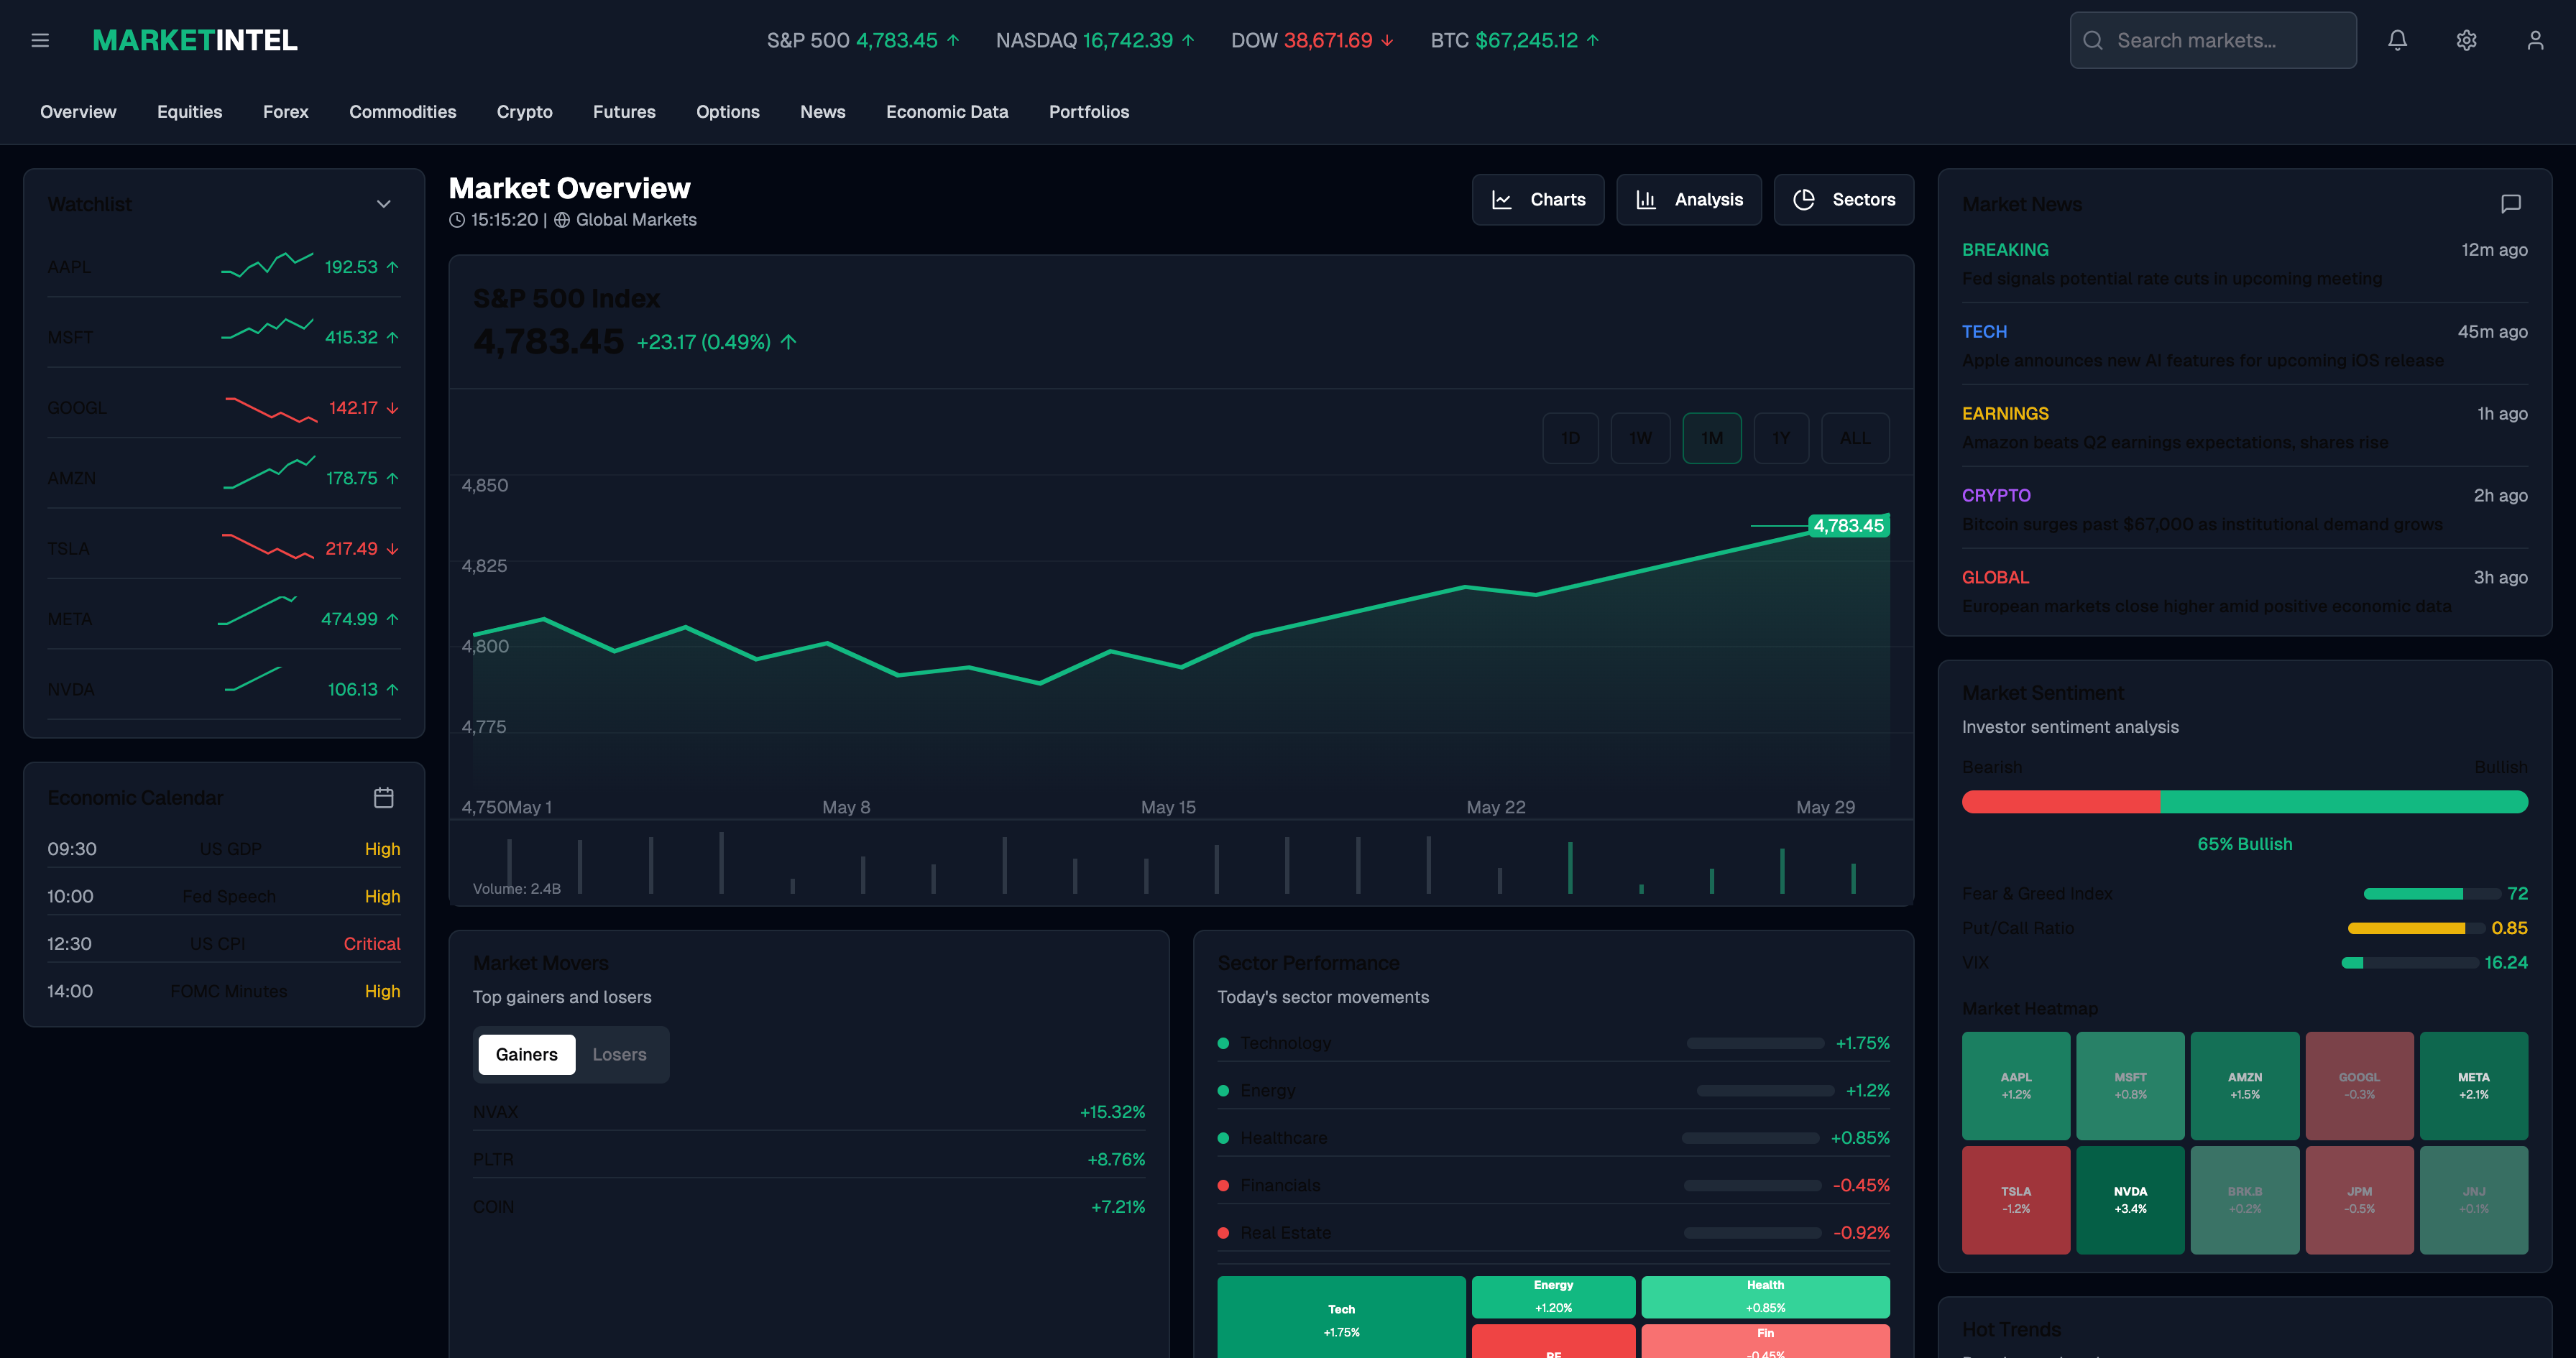Select the 1W timeframe button

click(x=1640, y=438)
